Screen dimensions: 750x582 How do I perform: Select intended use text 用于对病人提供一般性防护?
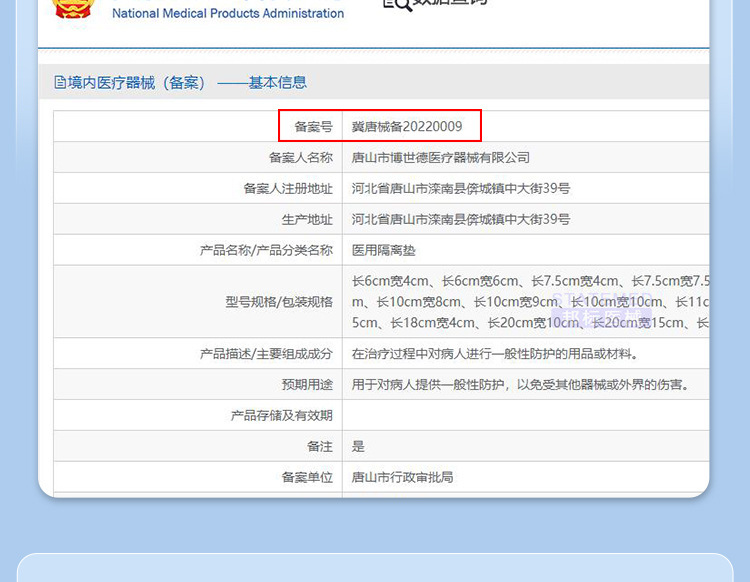521,384
